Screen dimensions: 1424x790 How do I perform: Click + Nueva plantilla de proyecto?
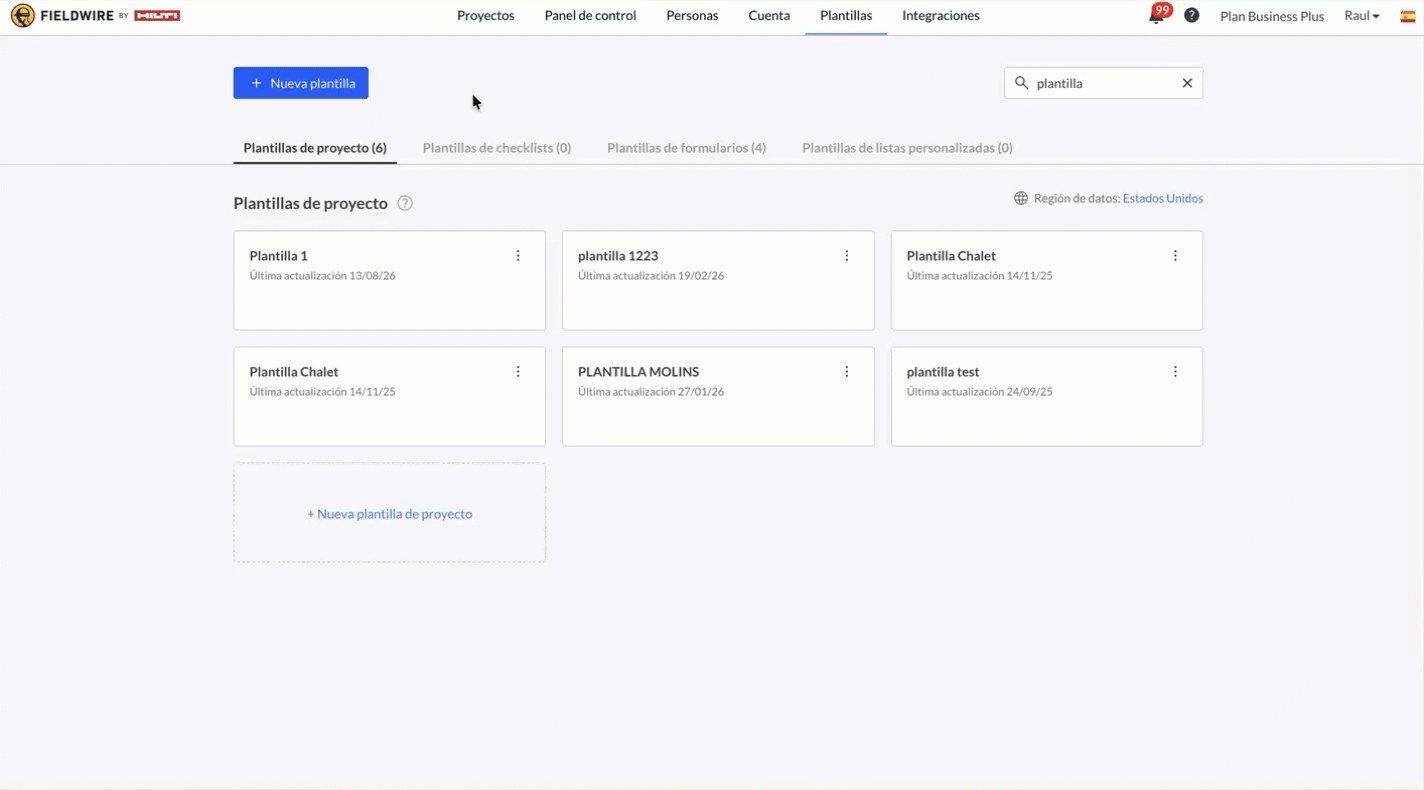[x=390, y=514]
